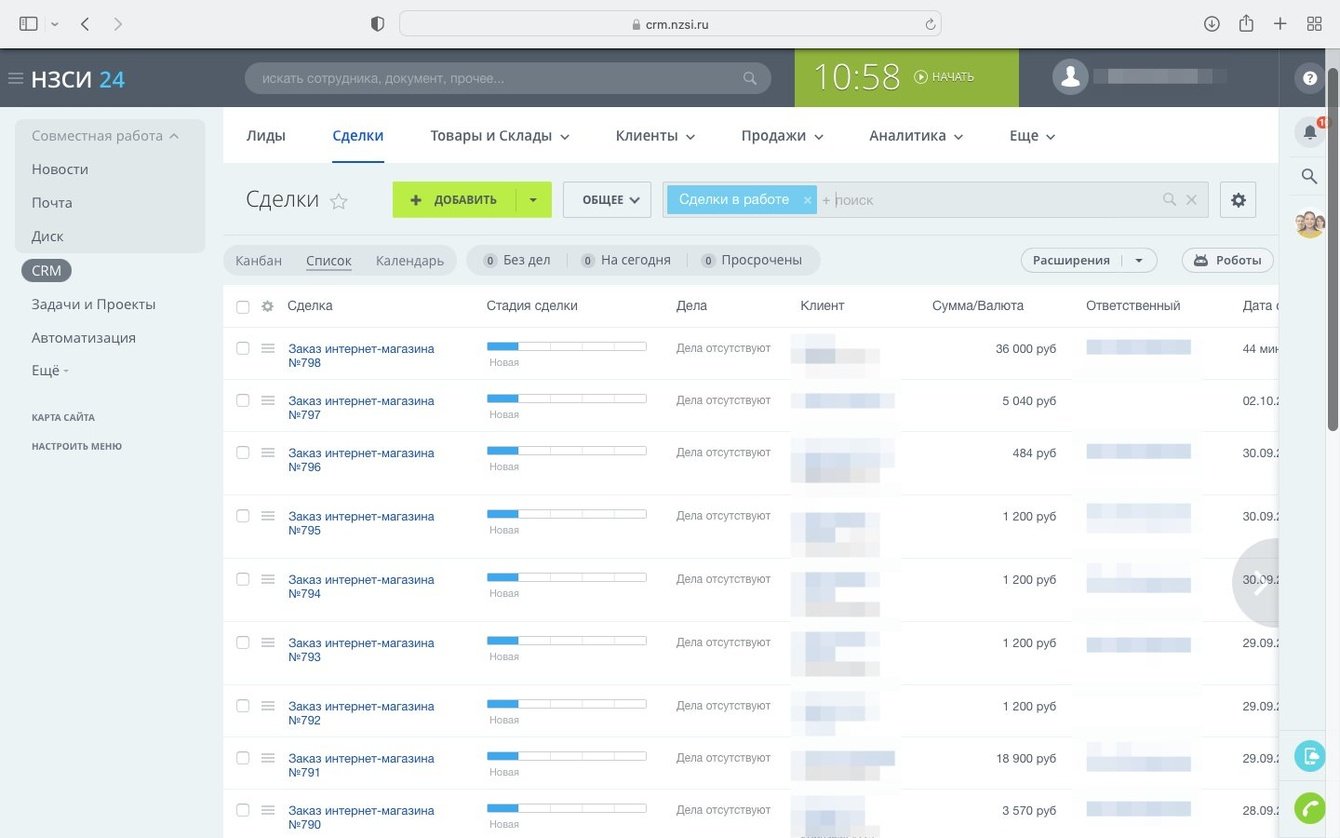
Task: Filter deals by Просрочены counter
Action: click(x=754, y=260)
